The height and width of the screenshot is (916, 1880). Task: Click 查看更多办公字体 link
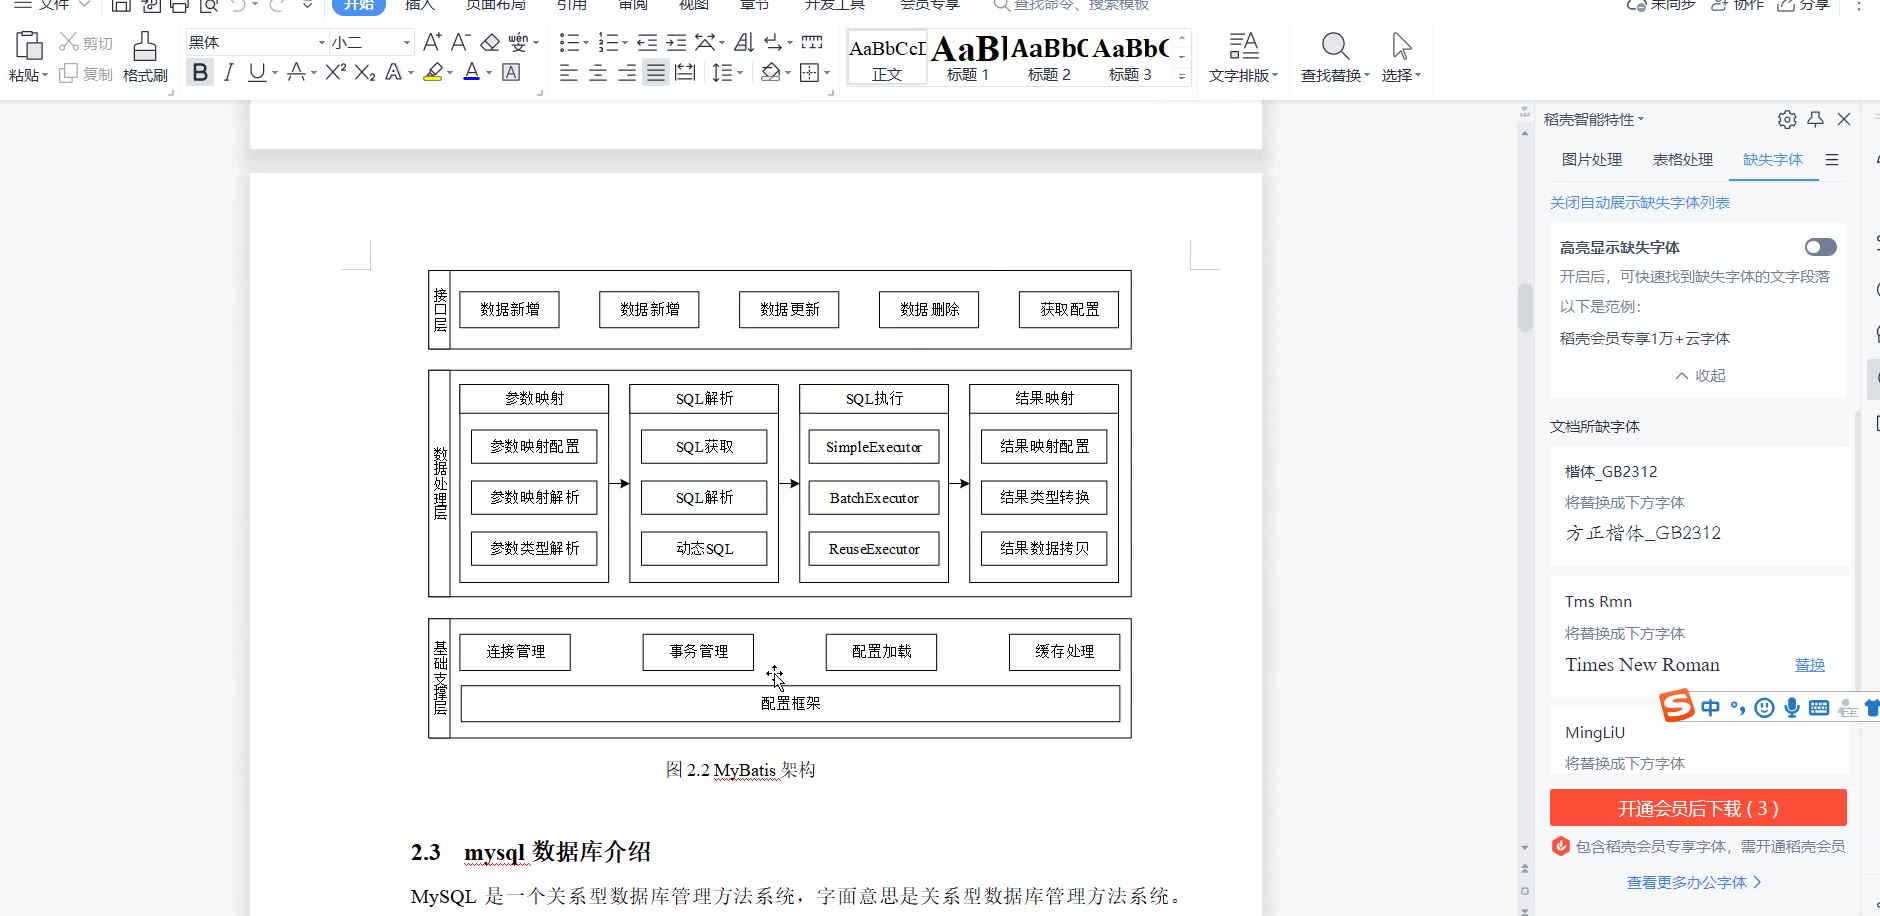click(1694, 883)
